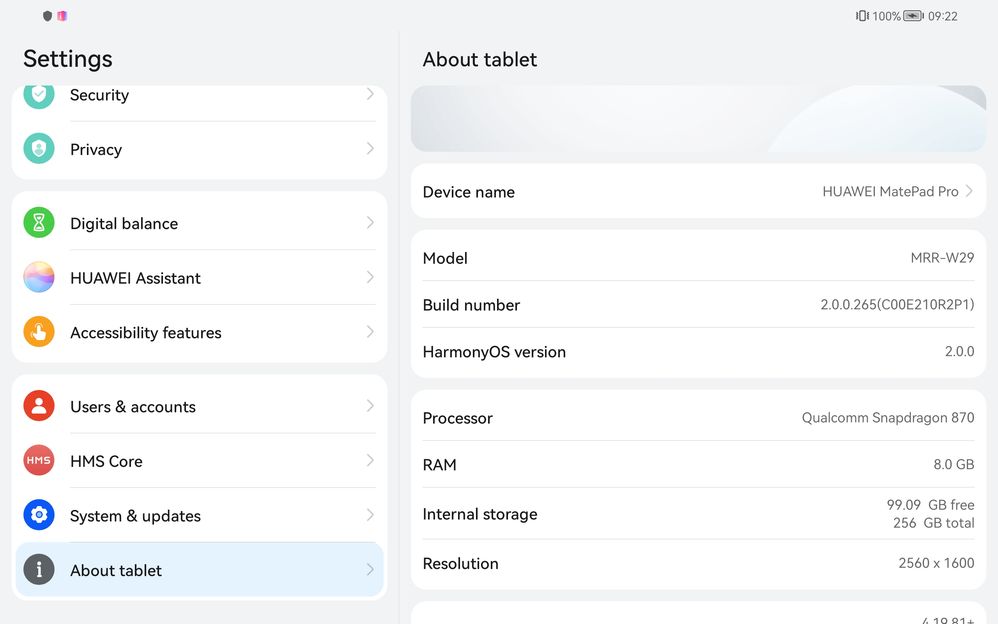The image size is (998, 624).
Task: Click the HarmonyOS version row
Action: pos(698,352)
